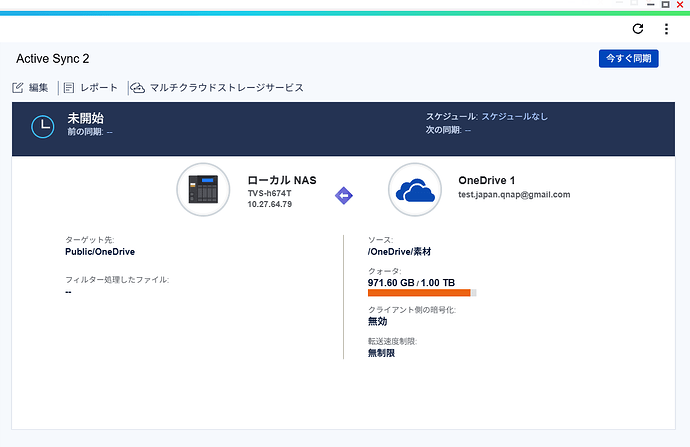
Task: Click the purple sync direction arrow
Action: (x=343, y=196)
